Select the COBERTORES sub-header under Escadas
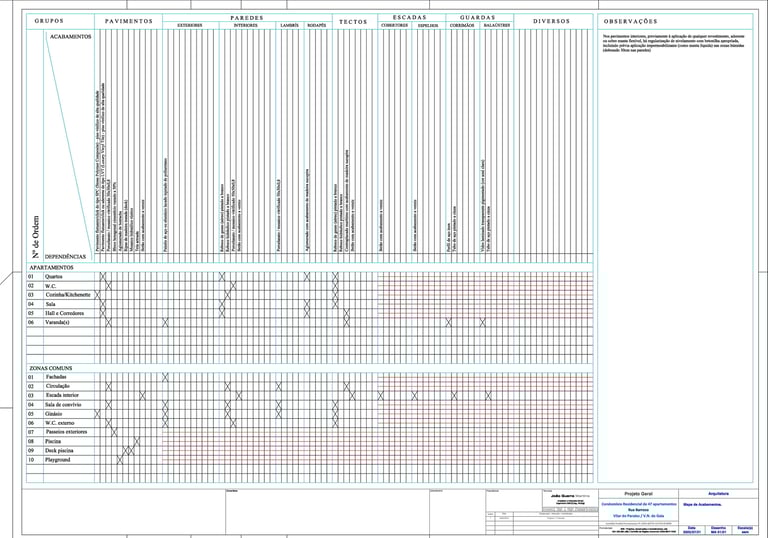Viewport: 768px width, 538px height. 394,25
